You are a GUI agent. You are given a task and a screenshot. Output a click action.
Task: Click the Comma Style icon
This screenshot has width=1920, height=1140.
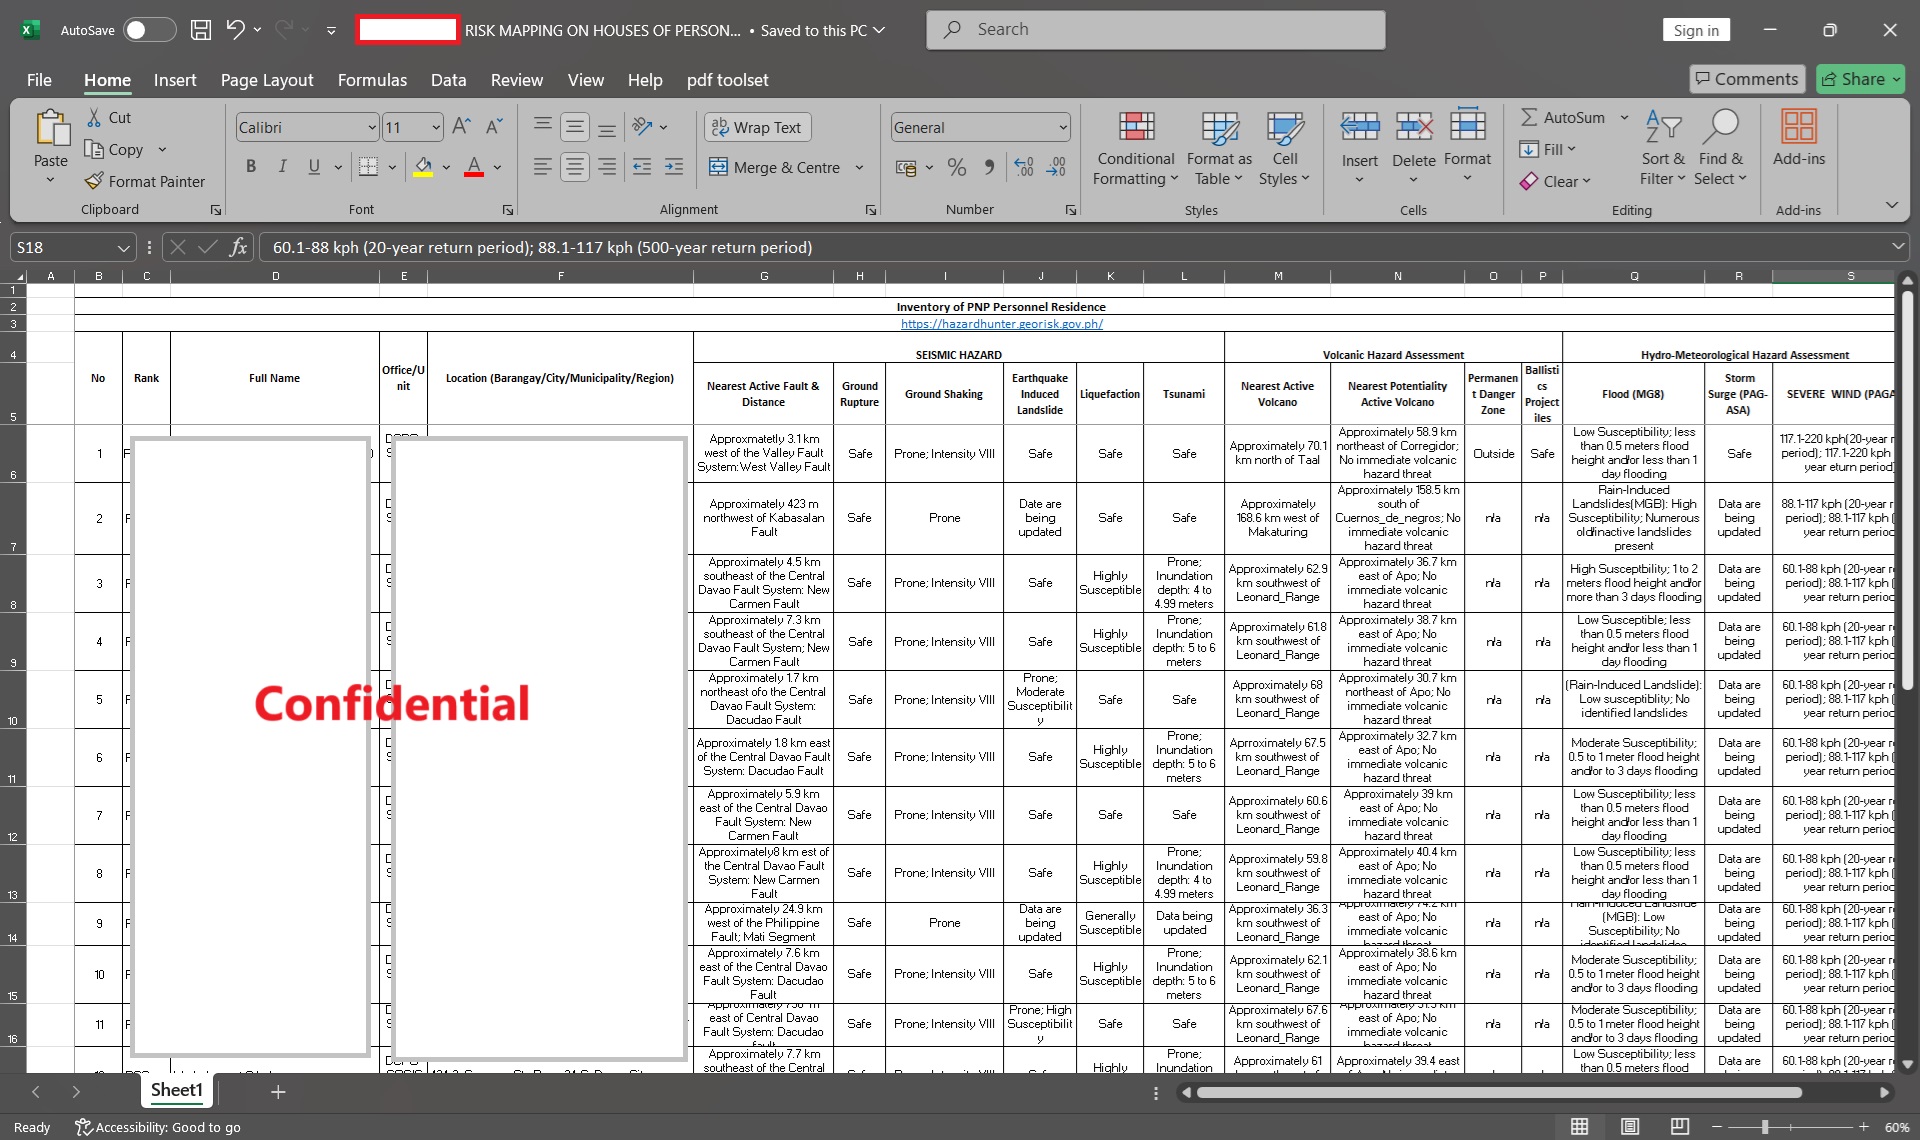[989, 167]
